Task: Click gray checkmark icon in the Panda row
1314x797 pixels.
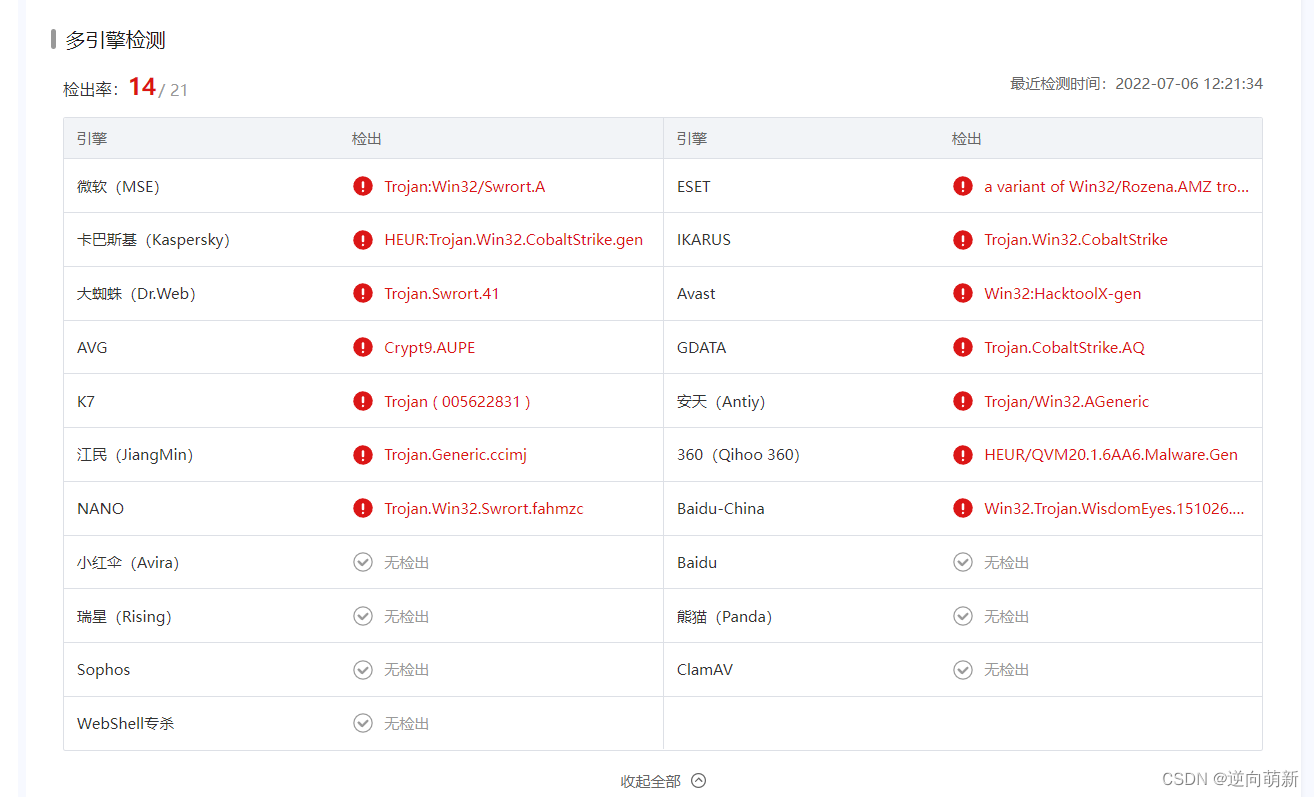Action: [x=963, y=616]
